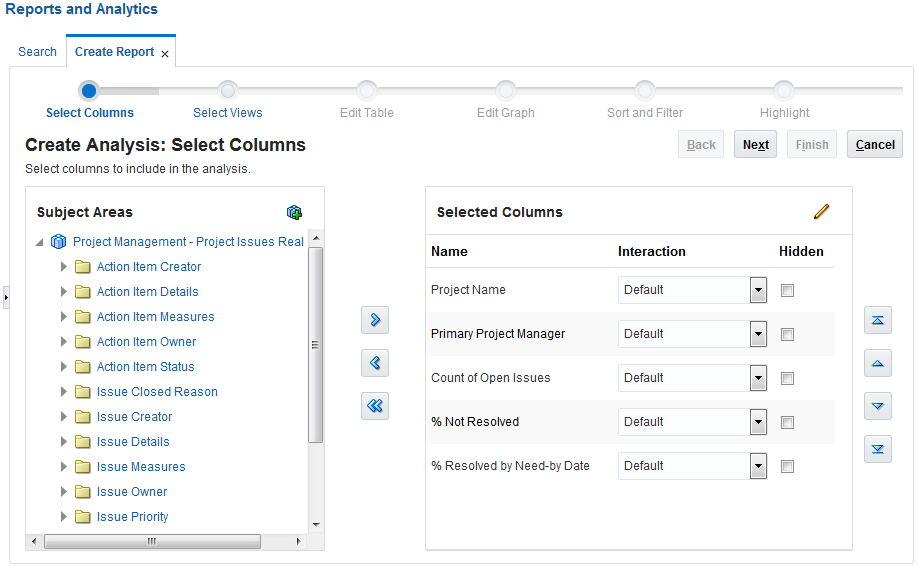Switch to the Search tab

pos(37,52)
